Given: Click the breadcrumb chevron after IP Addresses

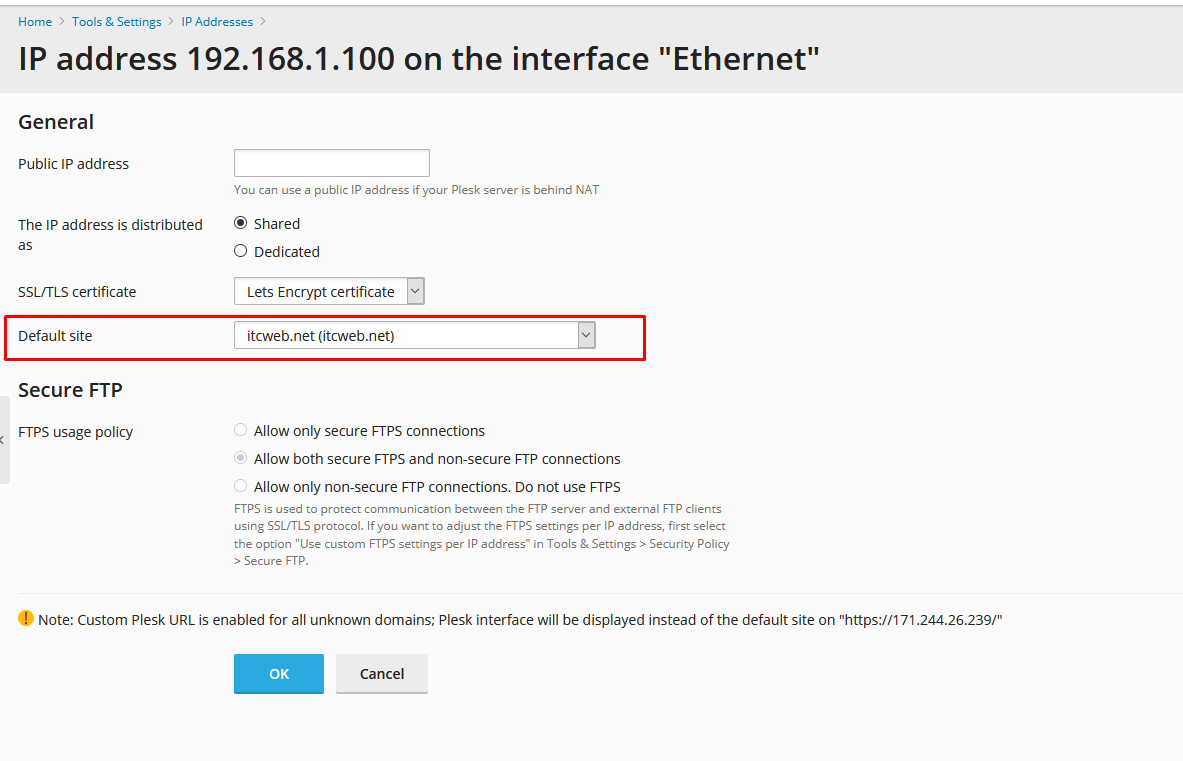Looking at the screenshot, I should [263, 21].
